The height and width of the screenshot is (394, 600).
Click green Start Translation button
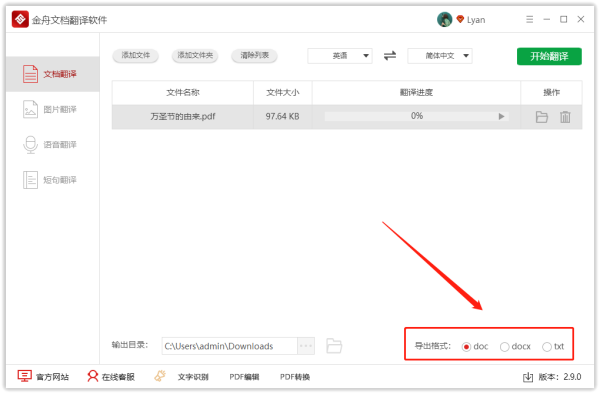coord(549,56)
